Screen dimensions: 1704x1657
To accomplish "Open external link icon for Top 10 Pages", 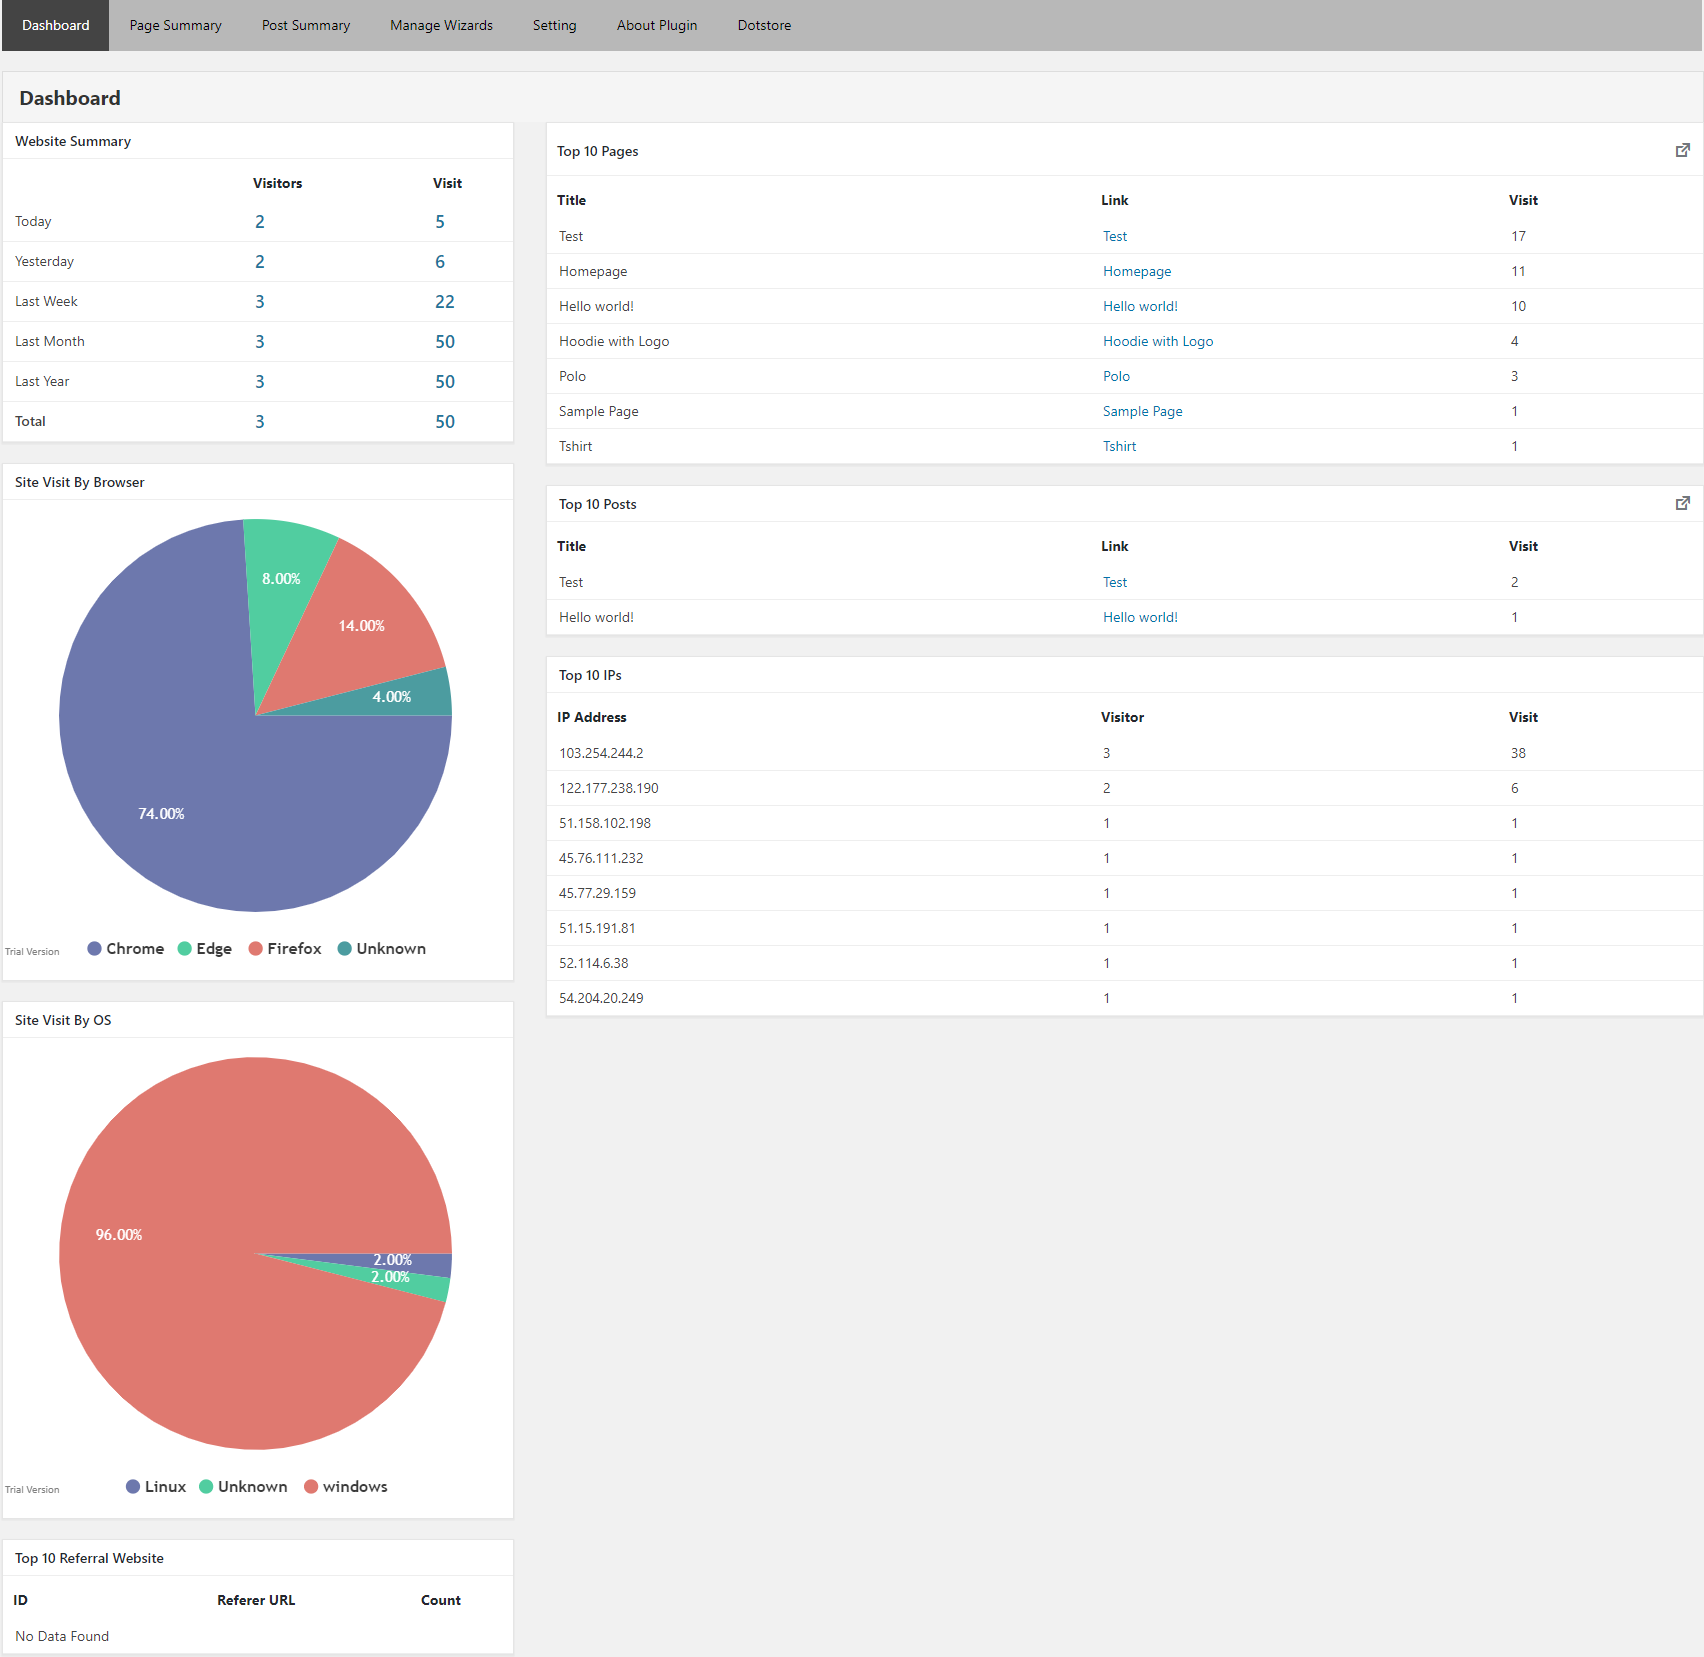I will pyautogui.click(x=1682, y=150).
